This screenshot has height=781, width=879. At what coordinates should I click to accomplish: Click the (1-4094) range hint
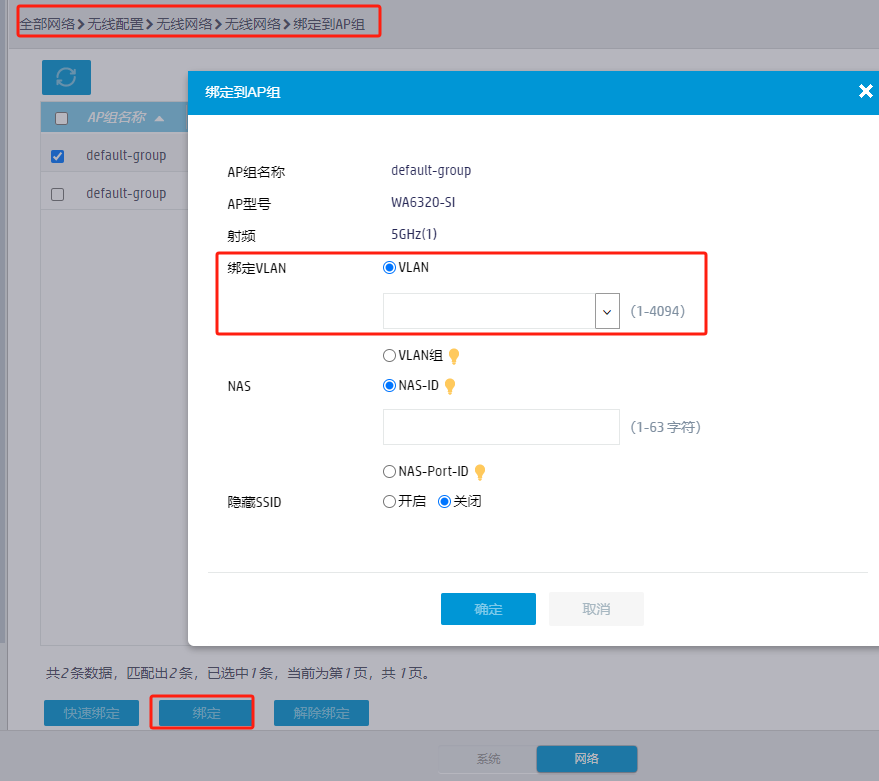(x=658, y=311)
